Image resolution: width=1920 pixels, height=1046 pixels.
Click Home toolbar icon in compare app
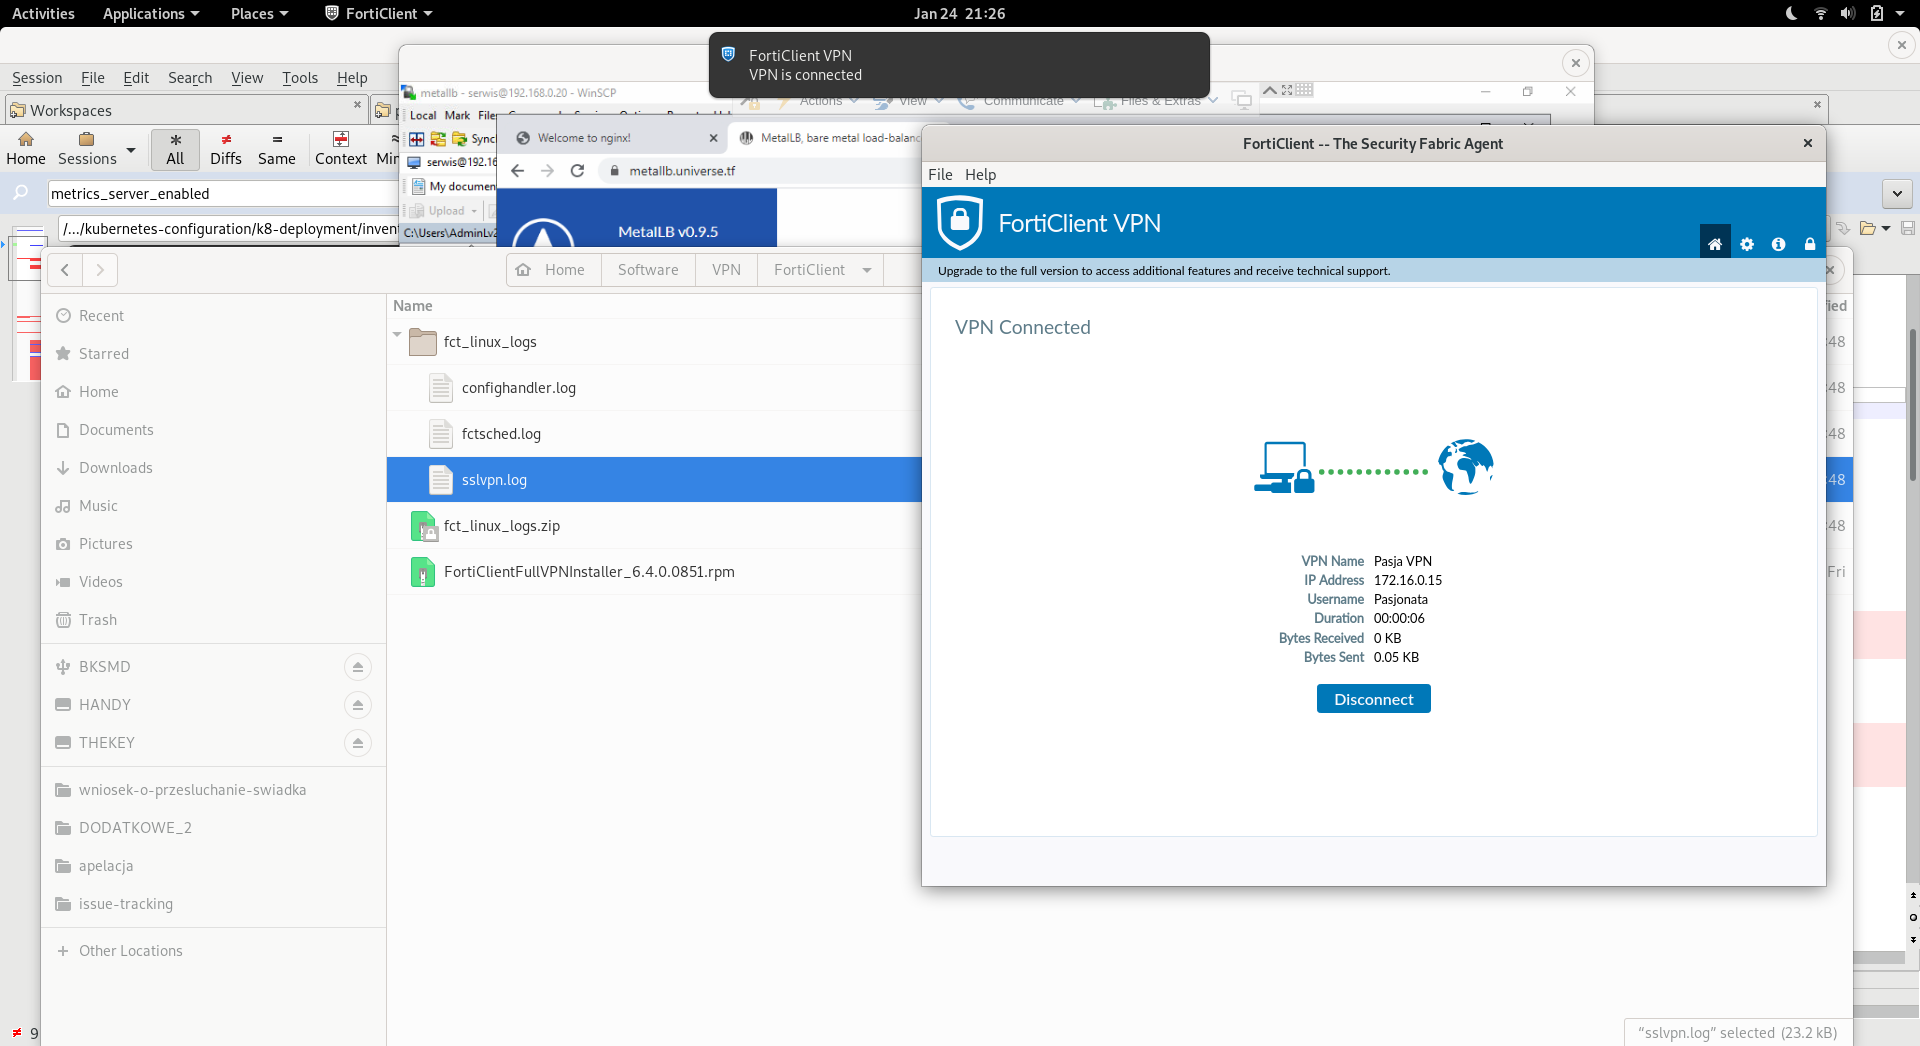[26, 149]
